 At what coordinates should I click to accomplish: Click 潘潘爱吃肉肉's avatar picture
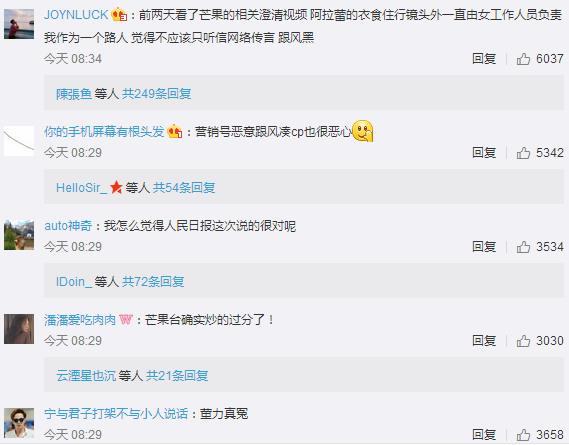click(x=19, y=329)
